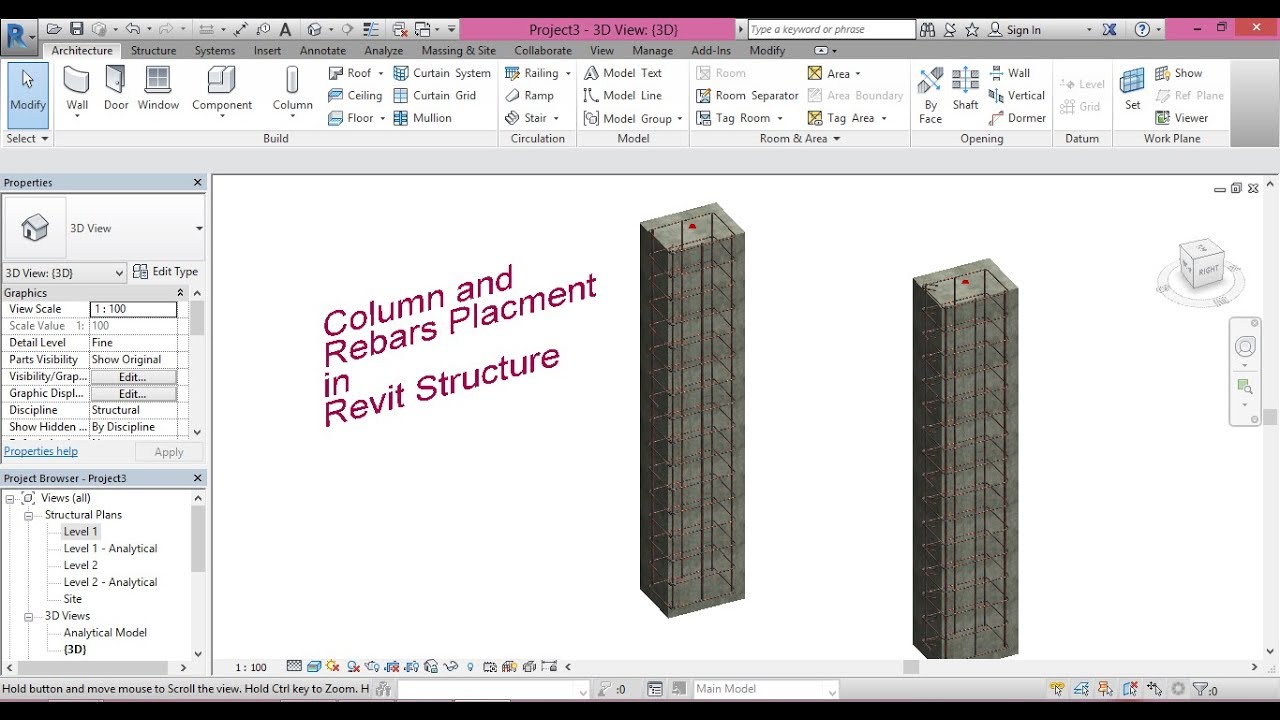Open the Collaborate ribbon tab
This screenshot has width=1280, height=720.
tap(543, 51)
